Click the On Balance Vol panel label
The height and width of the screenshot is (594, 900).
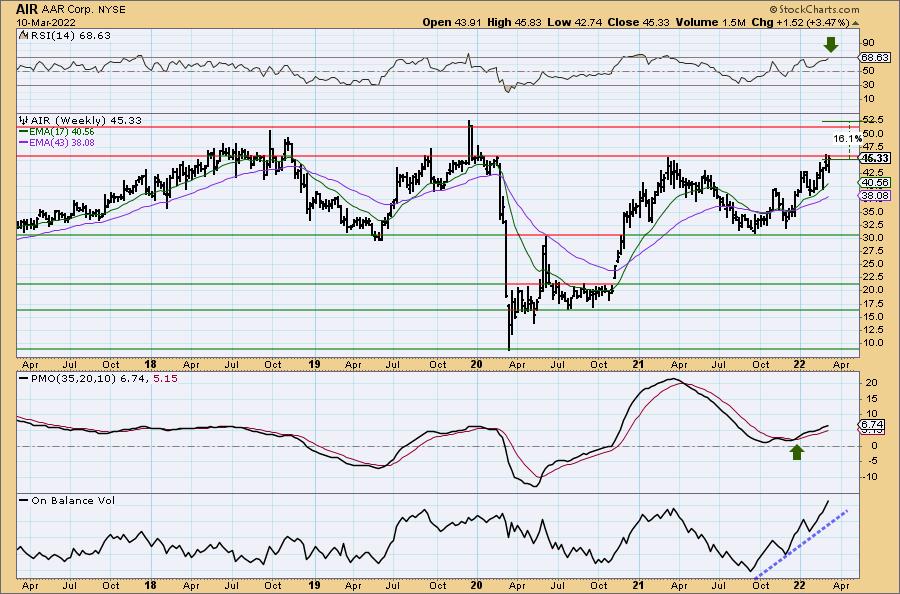tap(73, 500)
